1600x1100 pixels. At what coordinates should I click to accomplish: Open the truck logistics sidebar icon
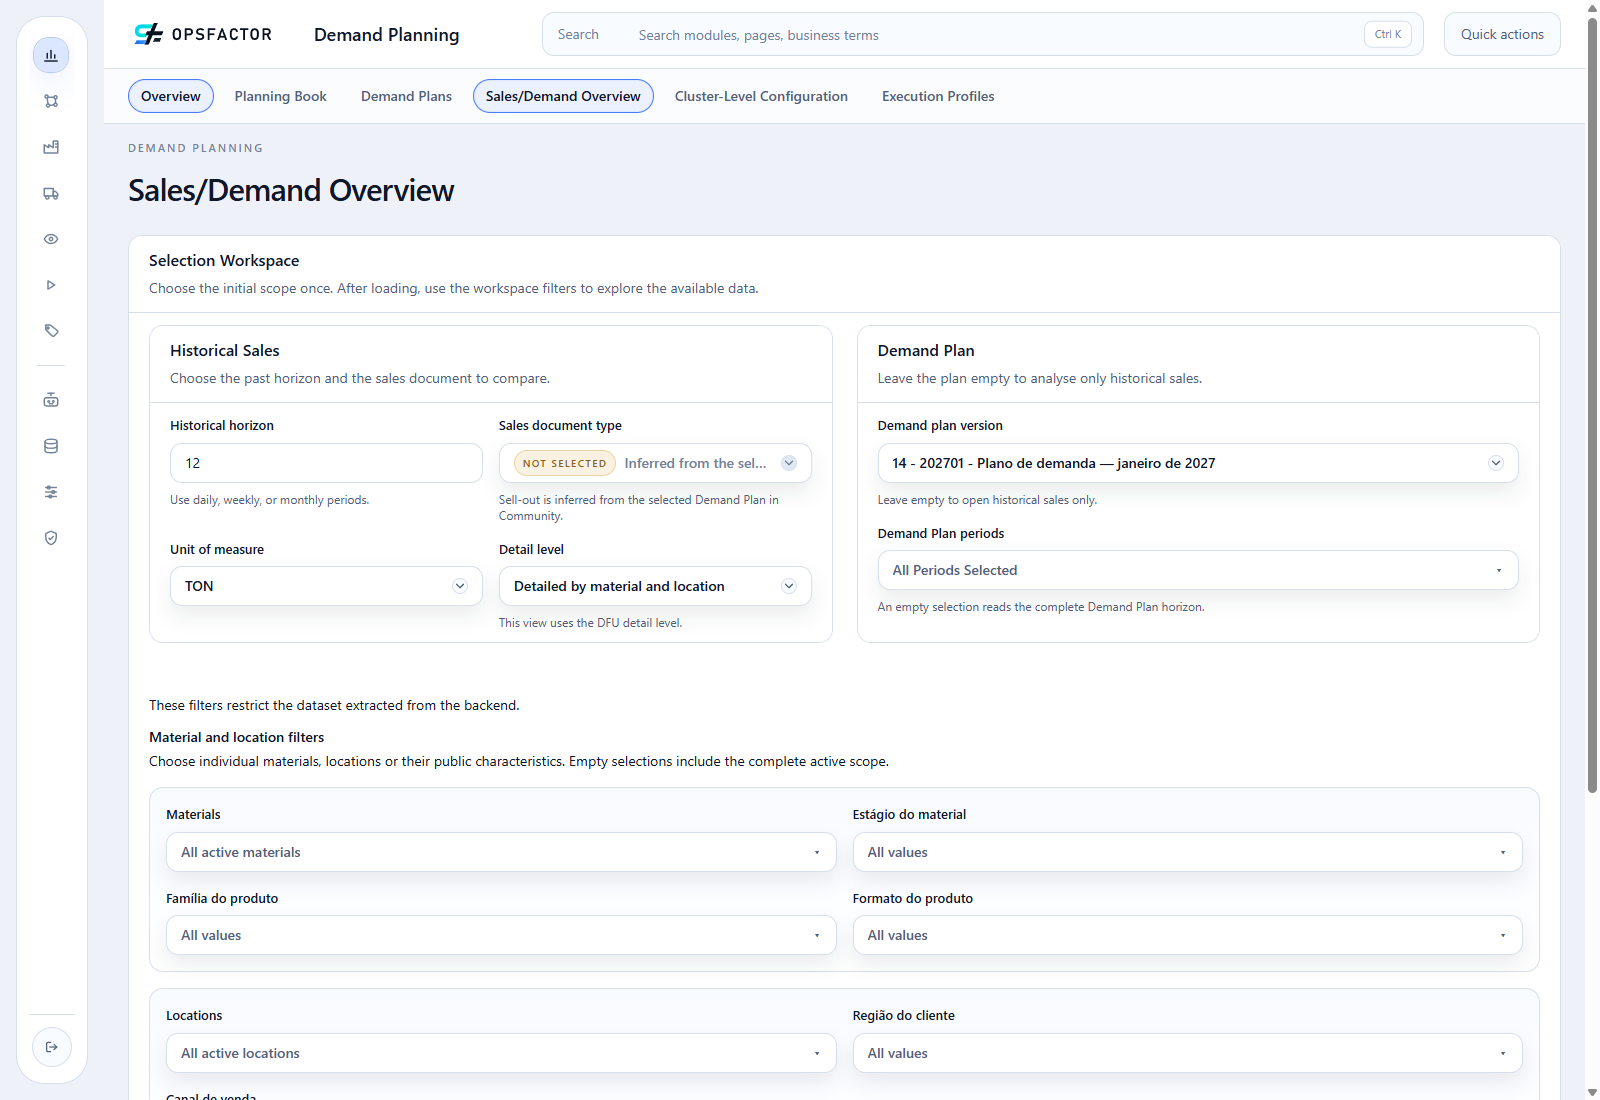coord(51,193)
